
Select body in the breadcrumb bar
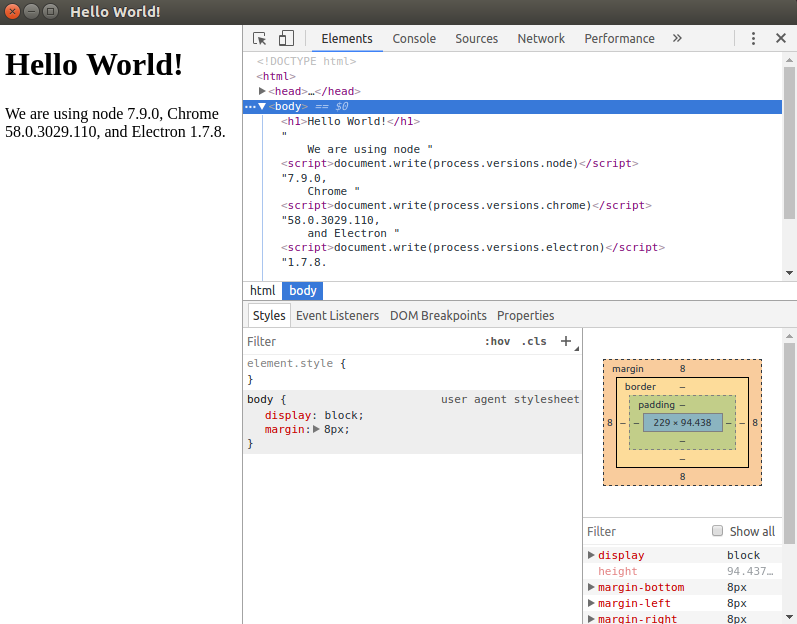tap(303, 291)
